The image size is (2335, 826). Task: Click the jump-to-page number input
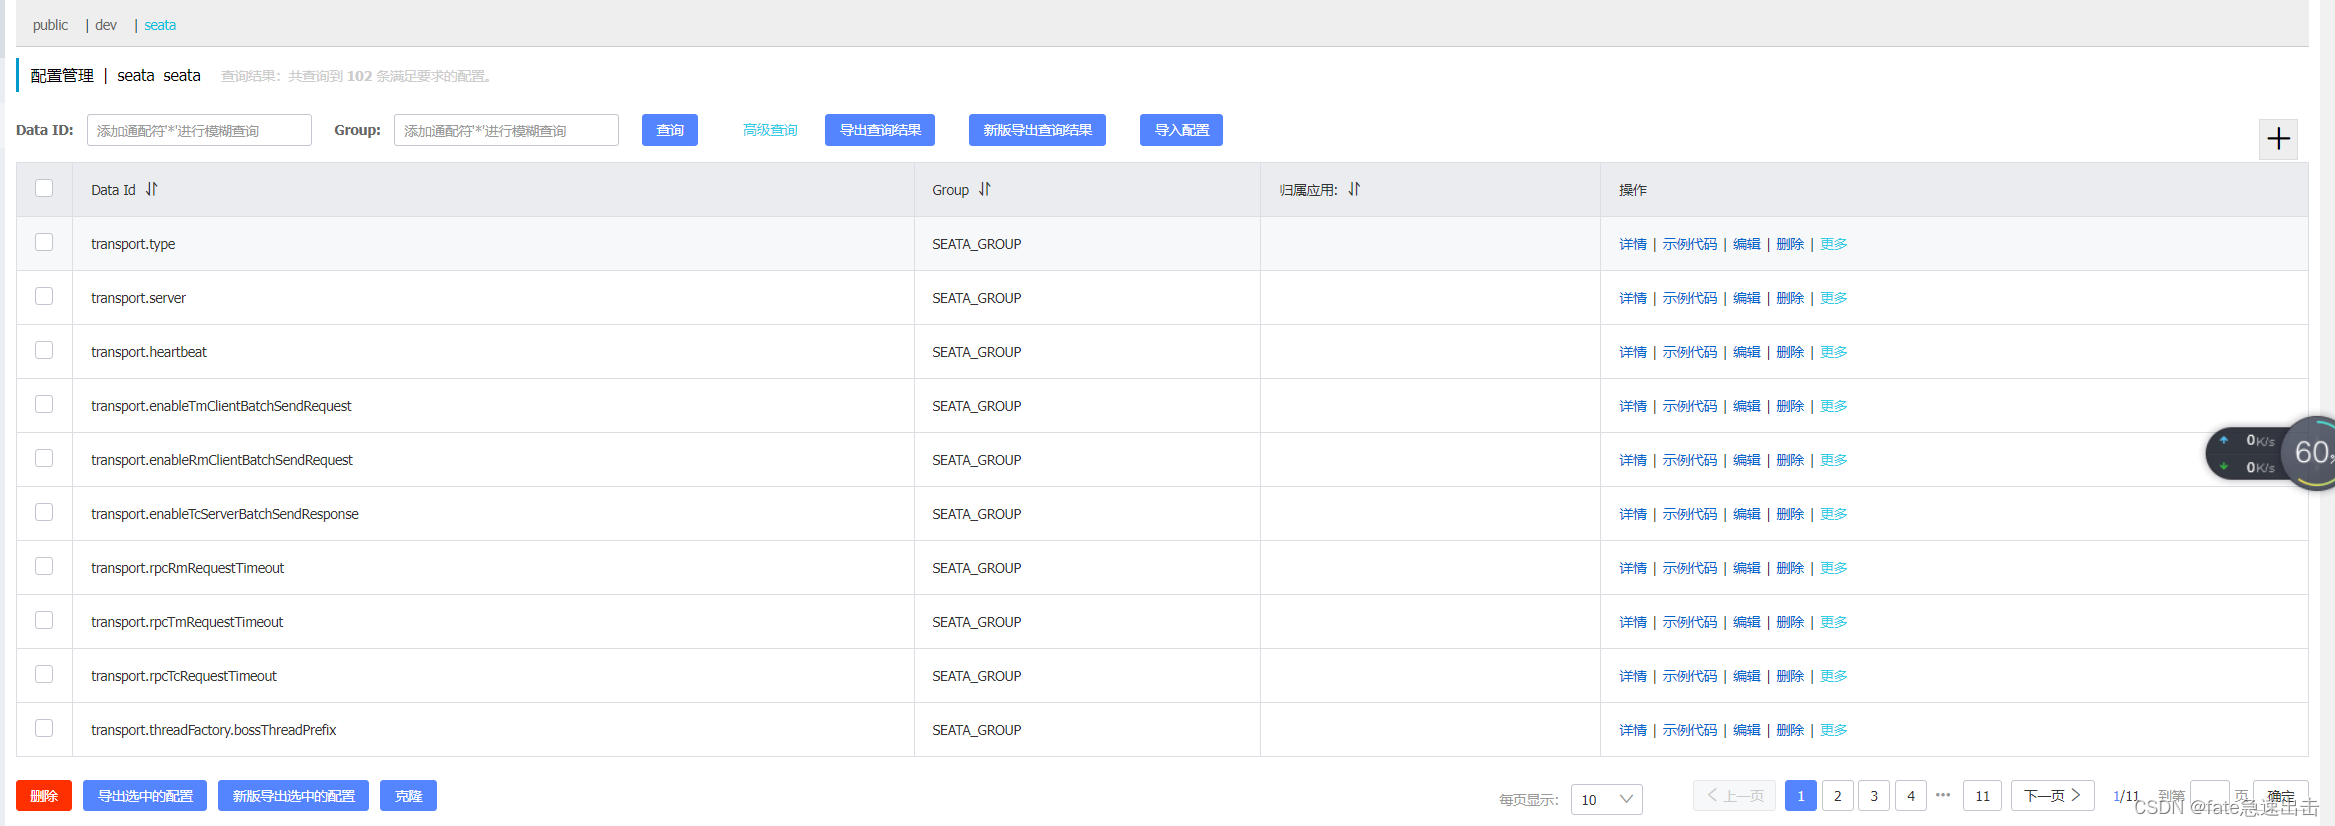pos(2209,796)
